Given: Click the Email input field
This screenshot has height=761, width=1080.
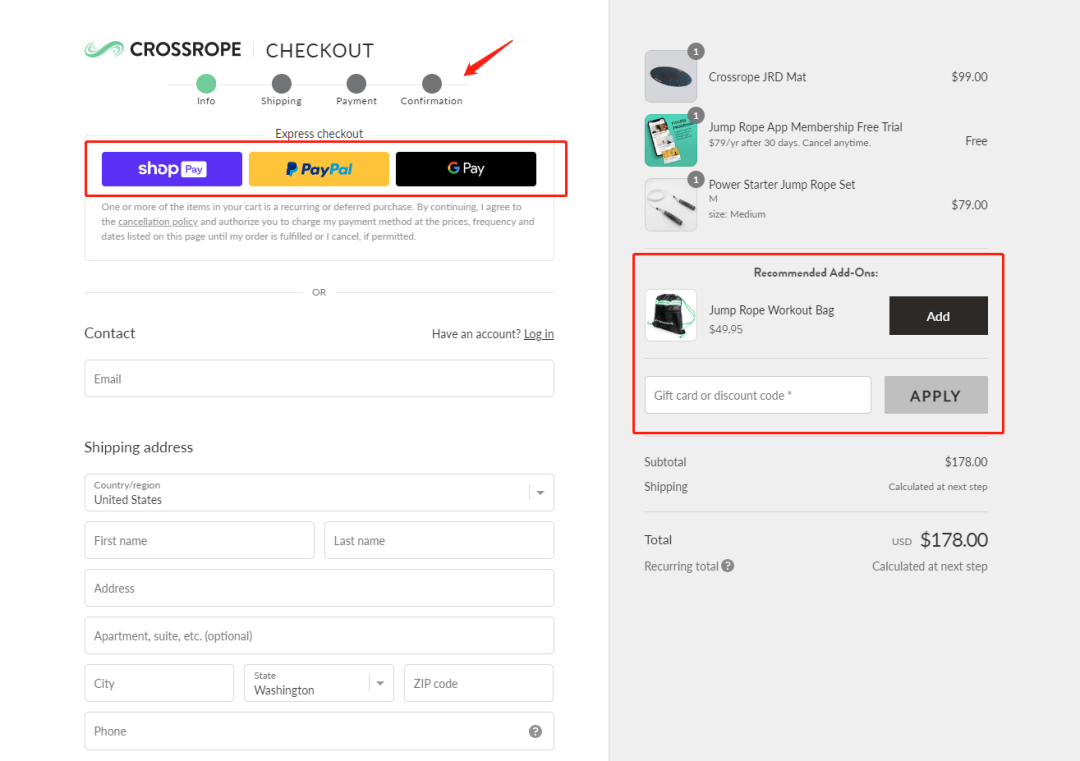Looking at the screenshot, I should point(319,379).
